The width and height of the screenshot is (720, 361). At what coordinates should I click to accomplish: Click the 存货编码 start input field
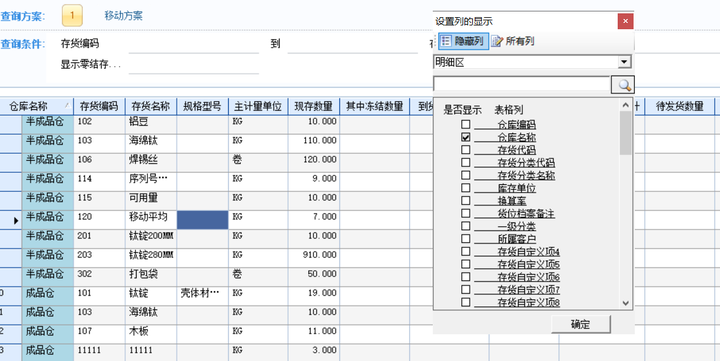194,45
